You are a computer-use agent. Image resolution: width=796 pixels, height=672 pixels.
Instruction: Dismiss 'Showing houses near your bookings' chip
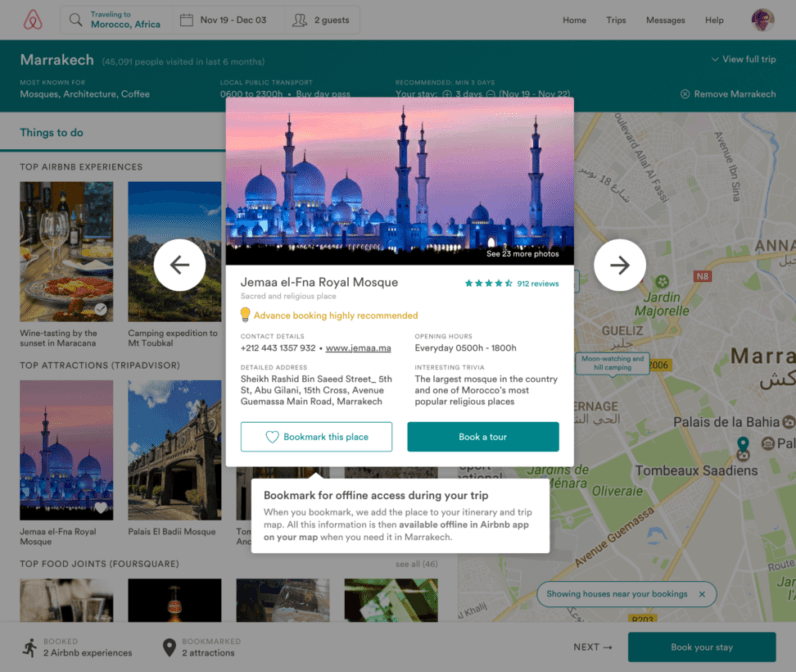click(x=702, y=594)
